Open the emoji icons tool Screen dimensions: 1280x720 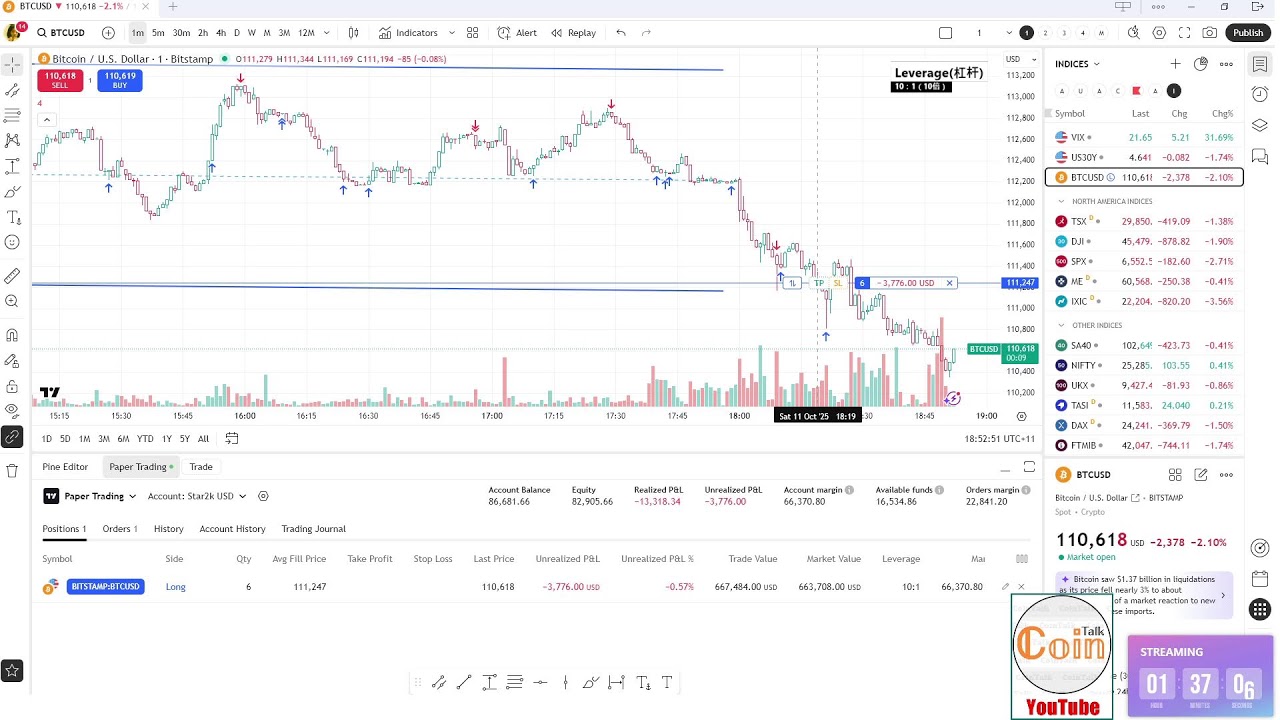[12, 242]
